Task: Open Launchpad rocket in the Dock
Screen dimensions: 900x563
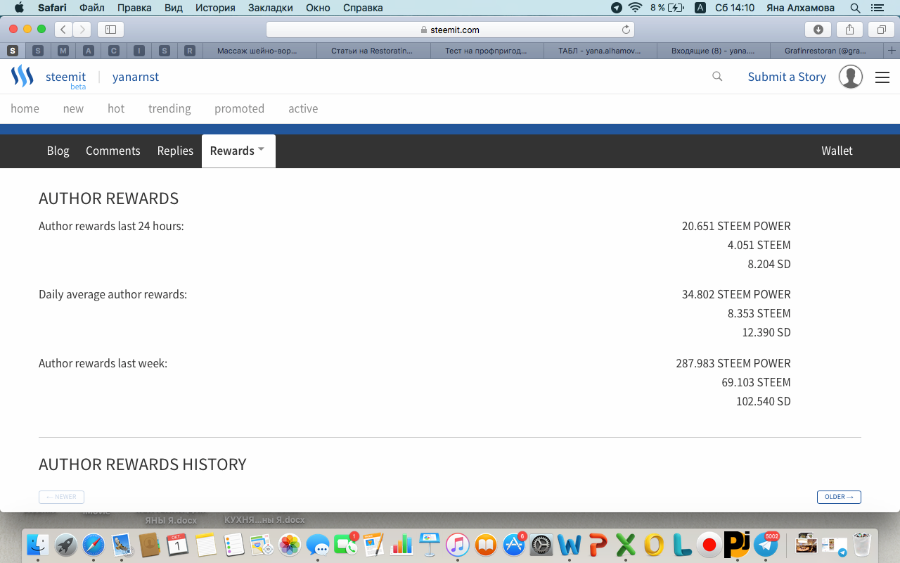Action: (65, 544)
